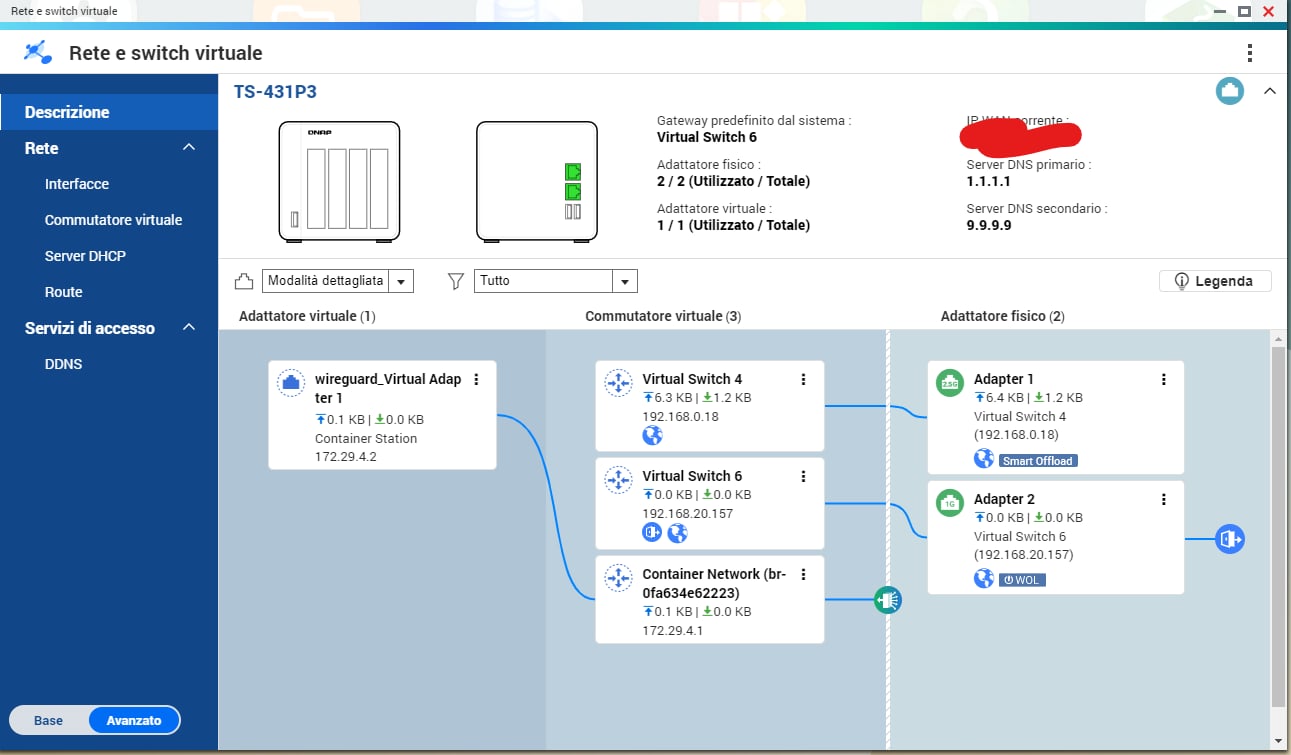Image resolution: width=1291 pixels, height=755 pixels.
Task: Click the Virtual Switch 6 switch icon
Action: (619, 479)
